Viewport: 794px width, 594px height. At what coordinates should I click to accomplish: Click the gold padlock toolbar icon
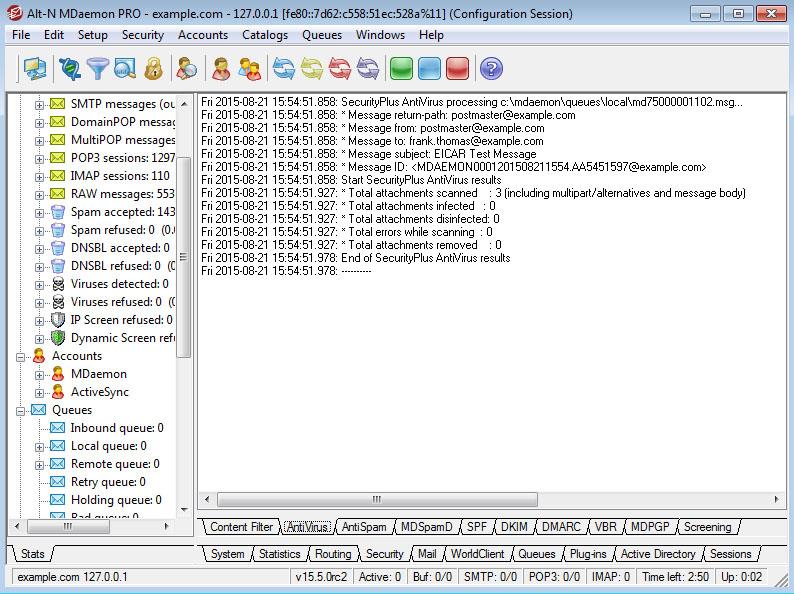point(153,69)
